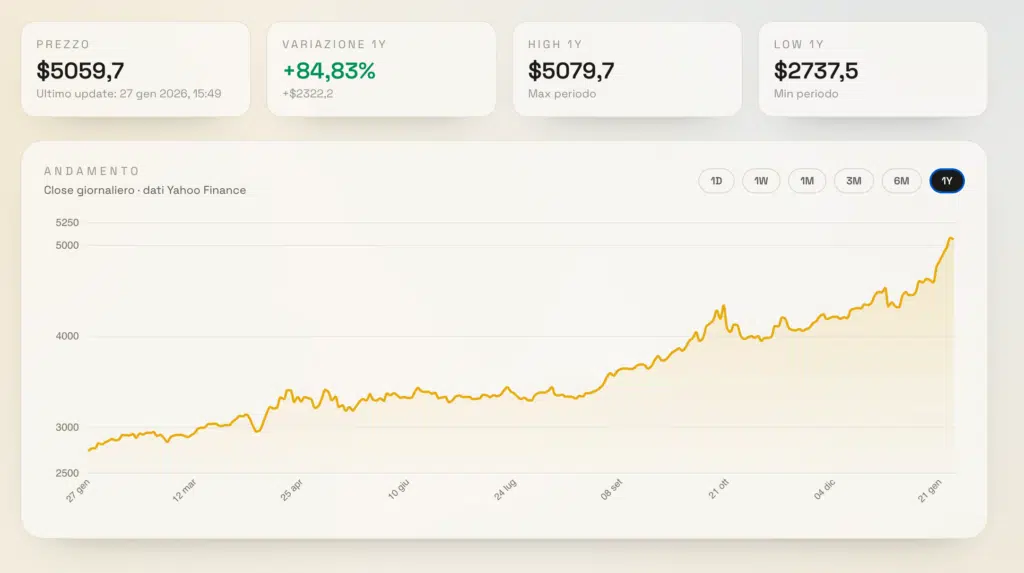This screenshot has height=573, width=1024.
Task: Switch chart to 1W range
Action: coord(761,181)
